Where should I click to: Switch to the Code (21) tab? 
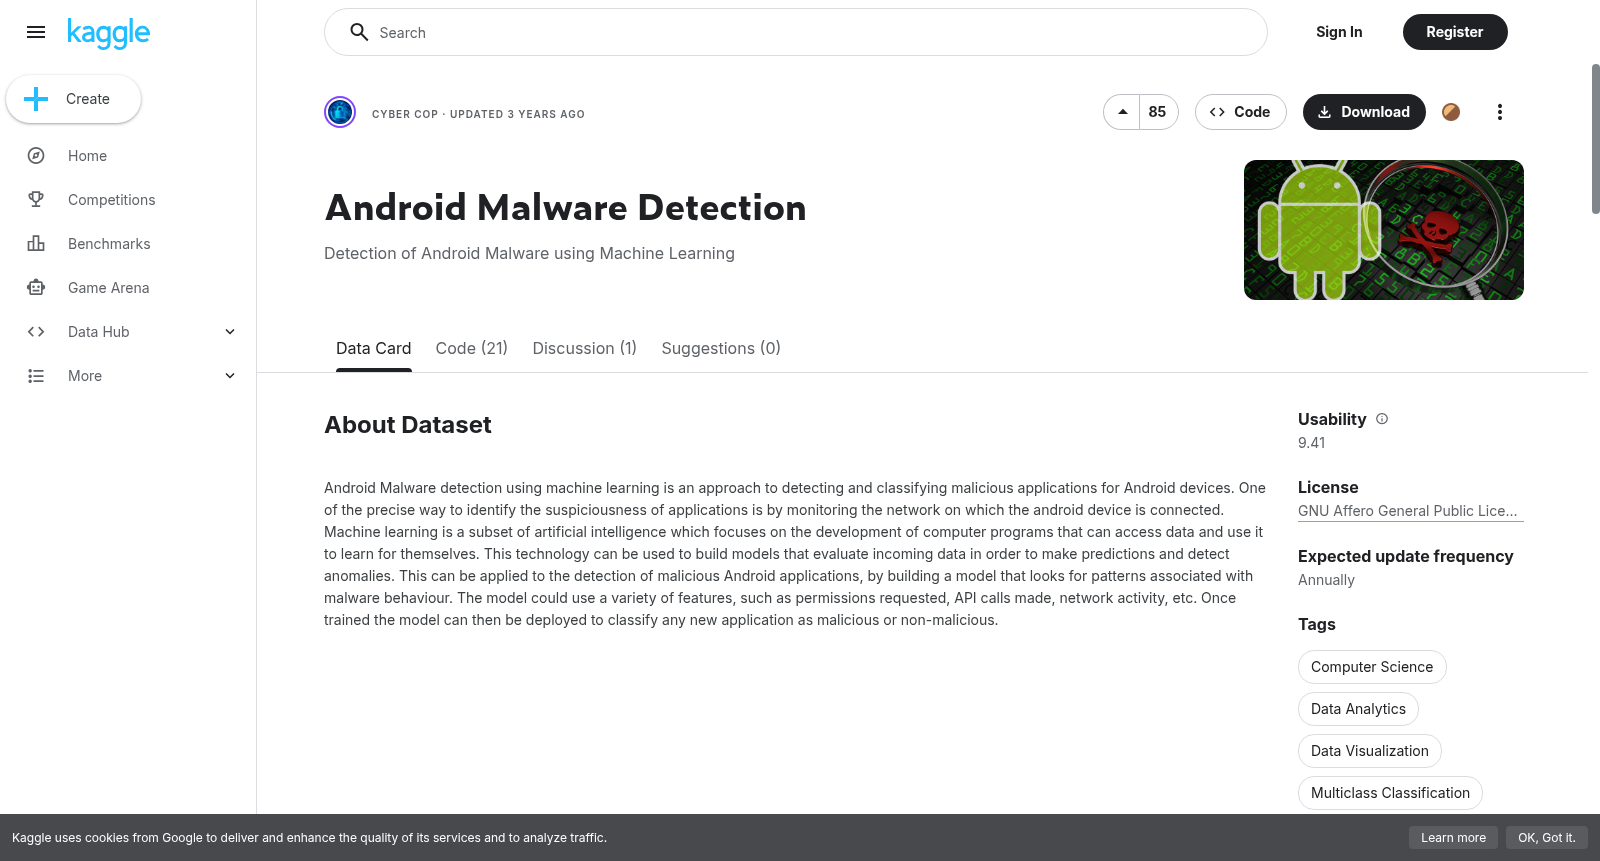(x=472, y=348)
